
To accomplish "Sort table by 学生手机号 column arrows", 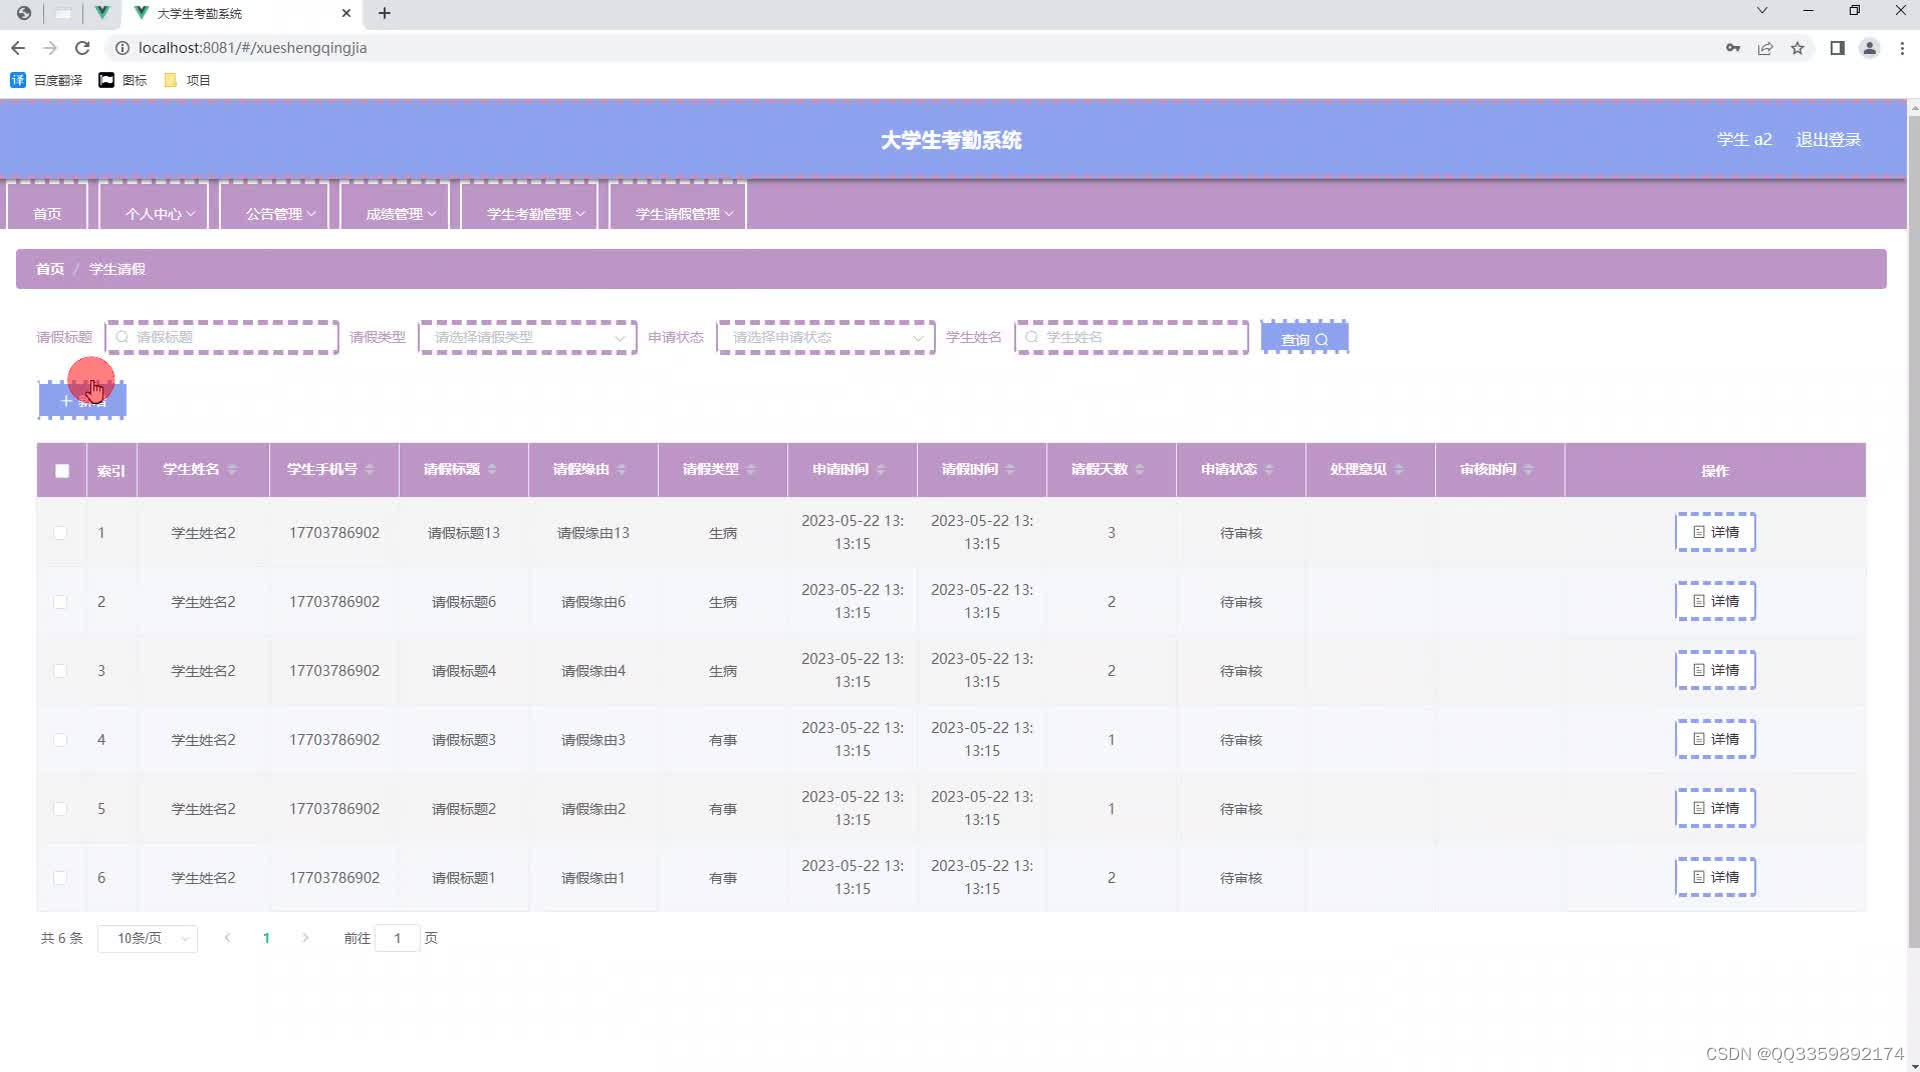I will click(x=370, y=469).
